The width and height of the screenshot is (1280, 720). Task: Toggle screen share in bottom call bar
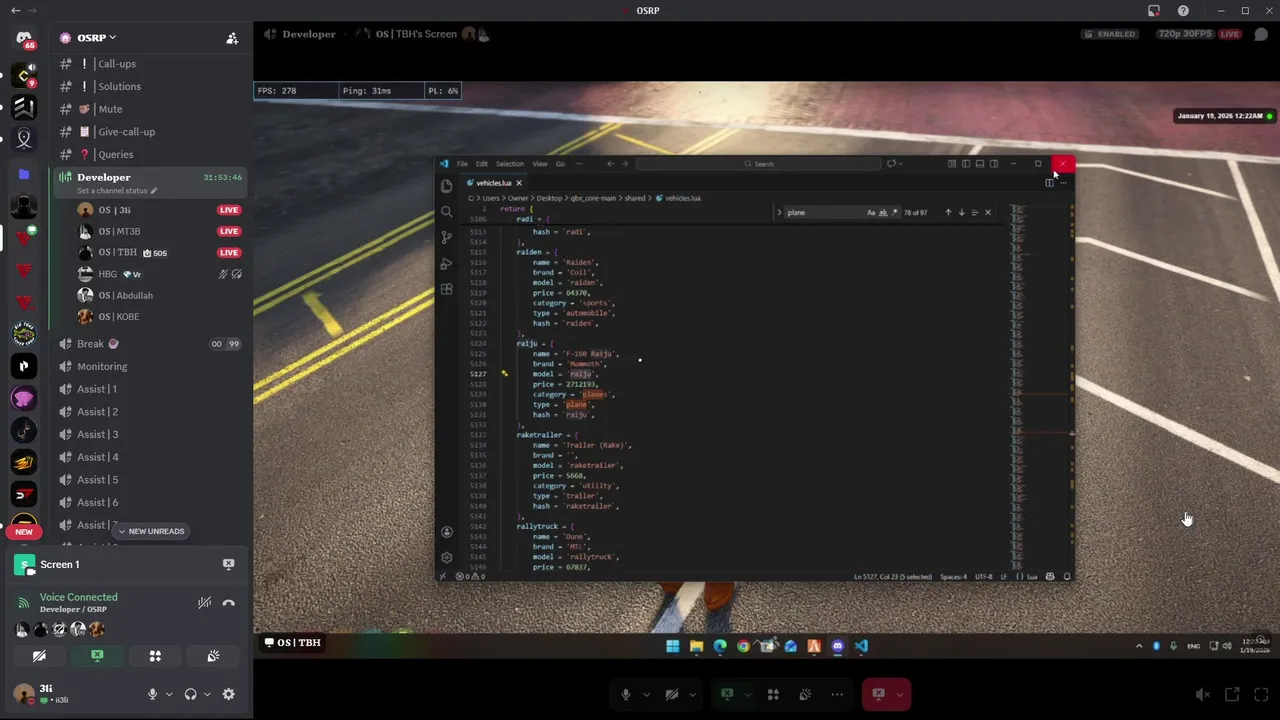pos(727,694)
